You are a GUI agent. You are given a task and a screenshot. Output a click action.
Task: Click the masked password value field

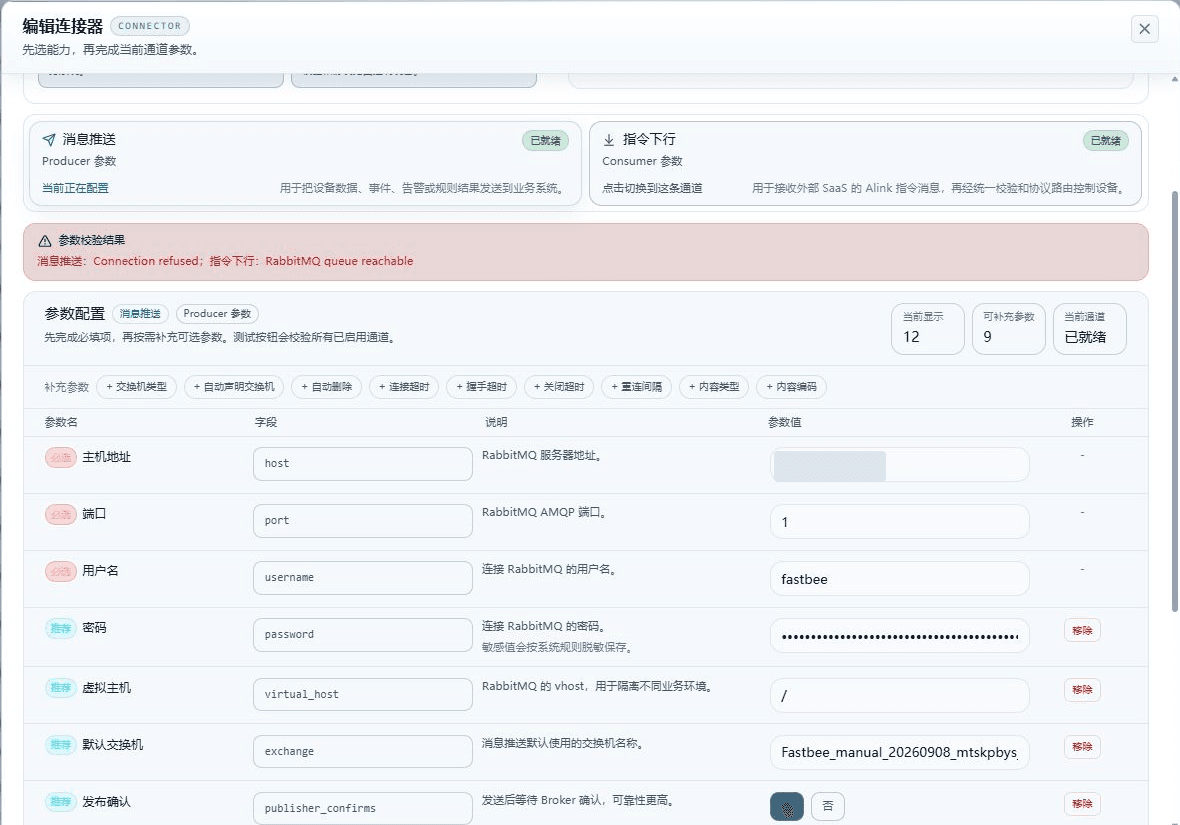(x=899, y=636)
